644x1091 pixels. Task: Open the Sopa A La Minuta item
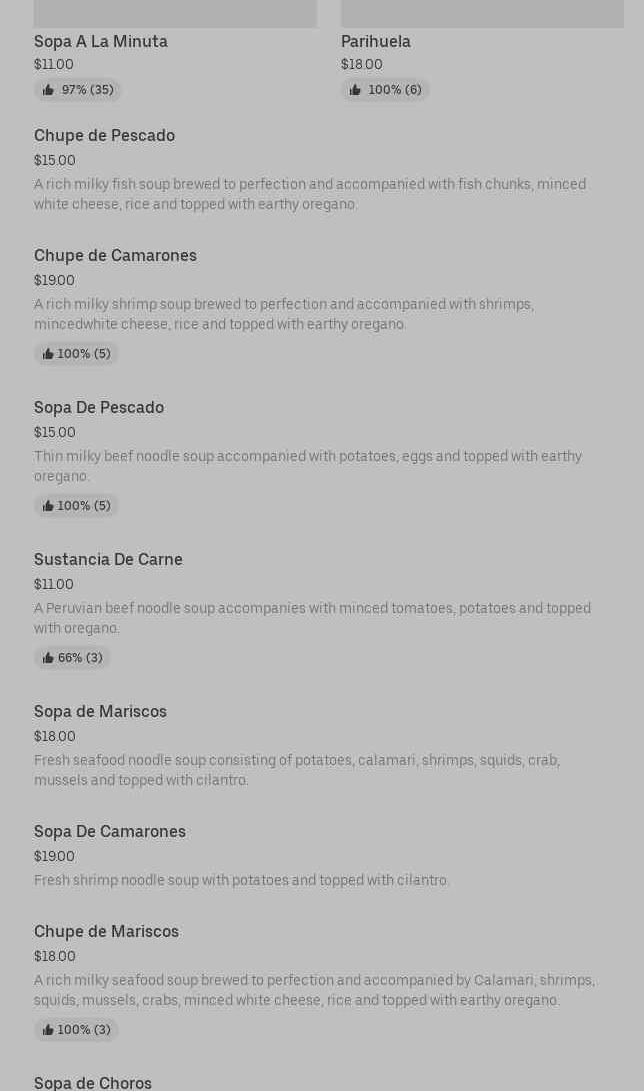101,41
